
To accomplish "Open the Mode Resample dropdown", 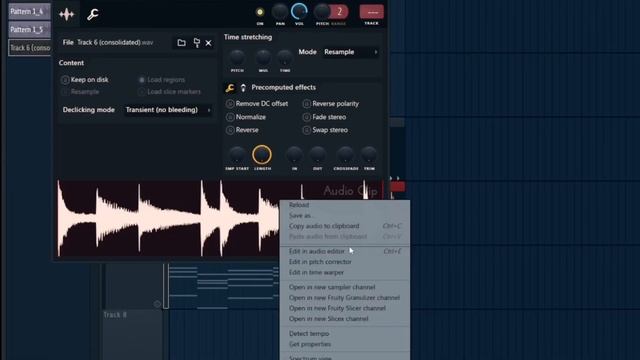I will point(350,52).
